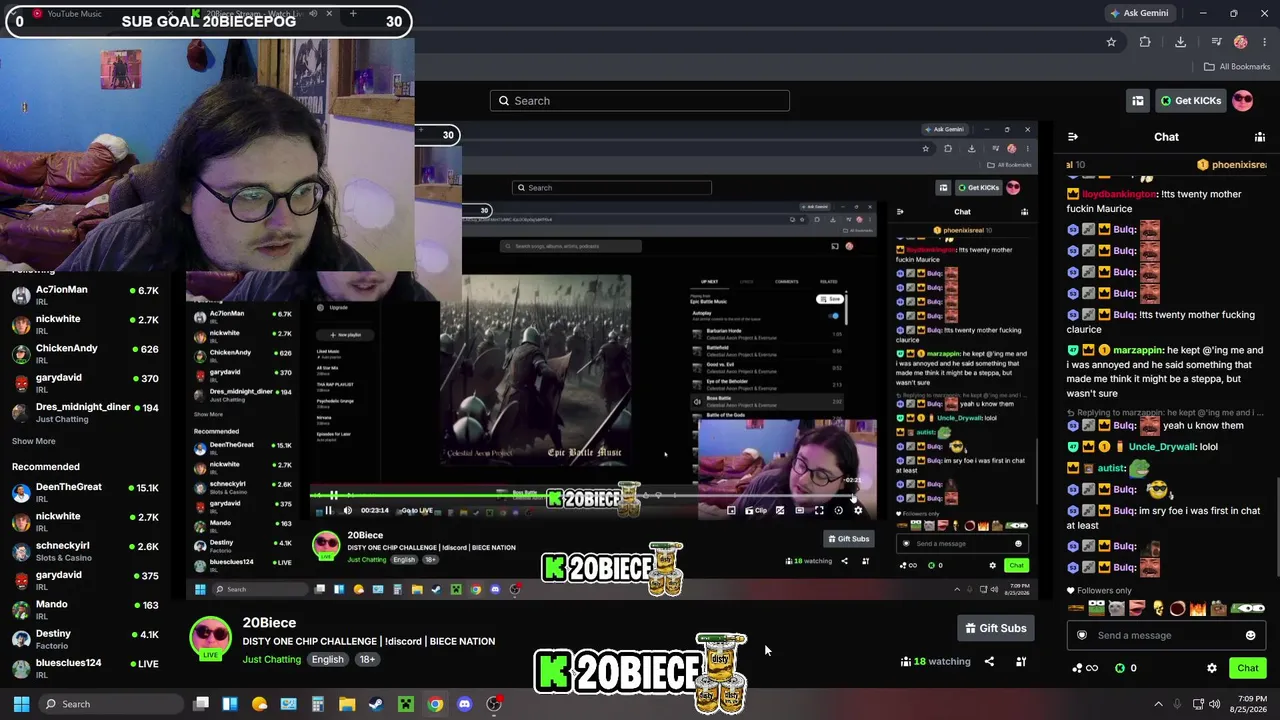Image resolution: width=1280 pixels, height=720 pixels.
Task: Click Uncle_Drywall's username in chat
Action: tap(1162, 447)
